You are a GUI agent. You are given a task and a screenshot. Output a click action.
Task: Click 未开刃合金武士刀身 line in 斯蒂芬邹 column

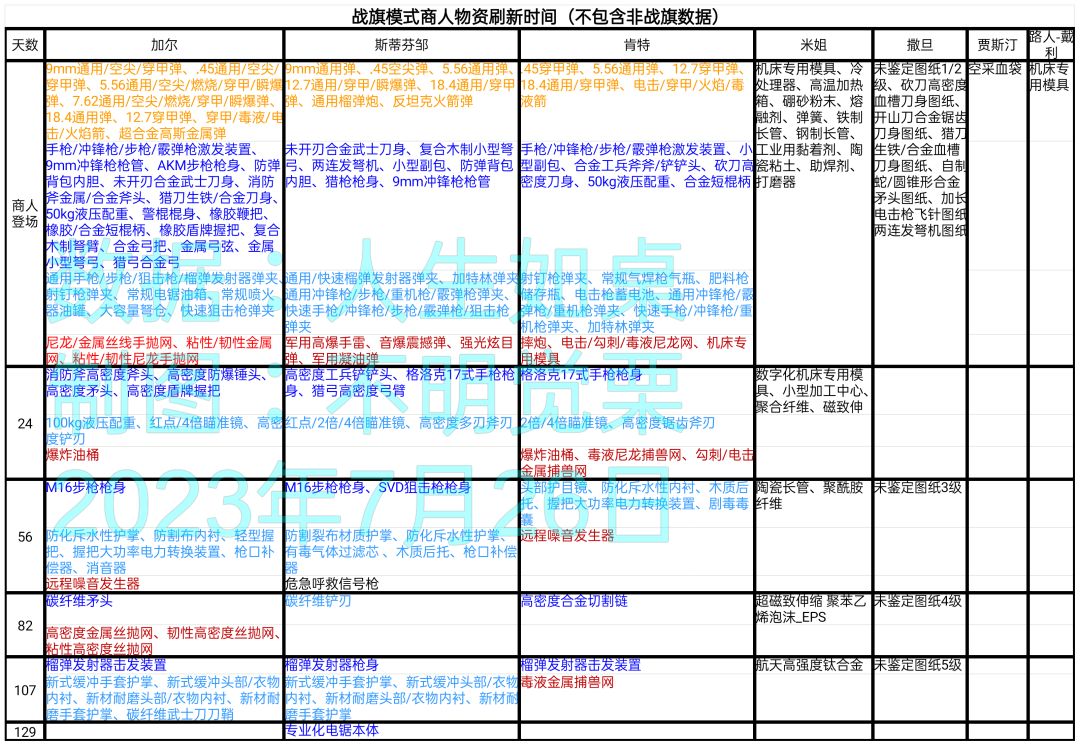(x=399, y=149)
